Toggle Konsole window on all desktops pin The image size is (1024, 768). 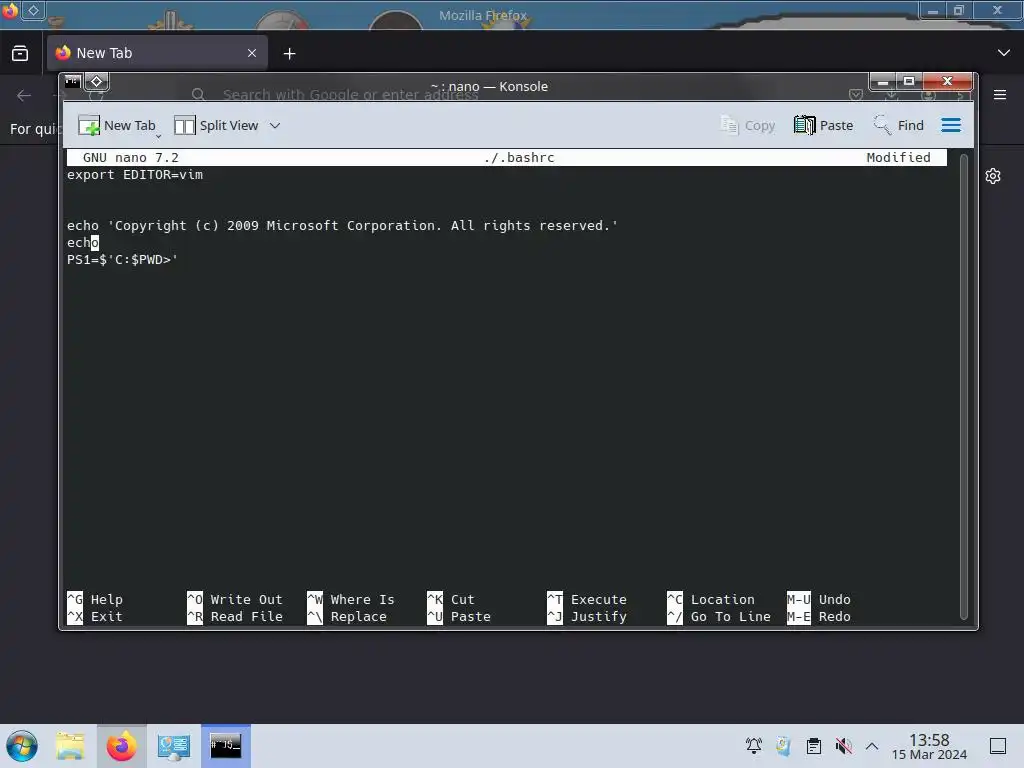pyautogui.click(x=97, y=82)
